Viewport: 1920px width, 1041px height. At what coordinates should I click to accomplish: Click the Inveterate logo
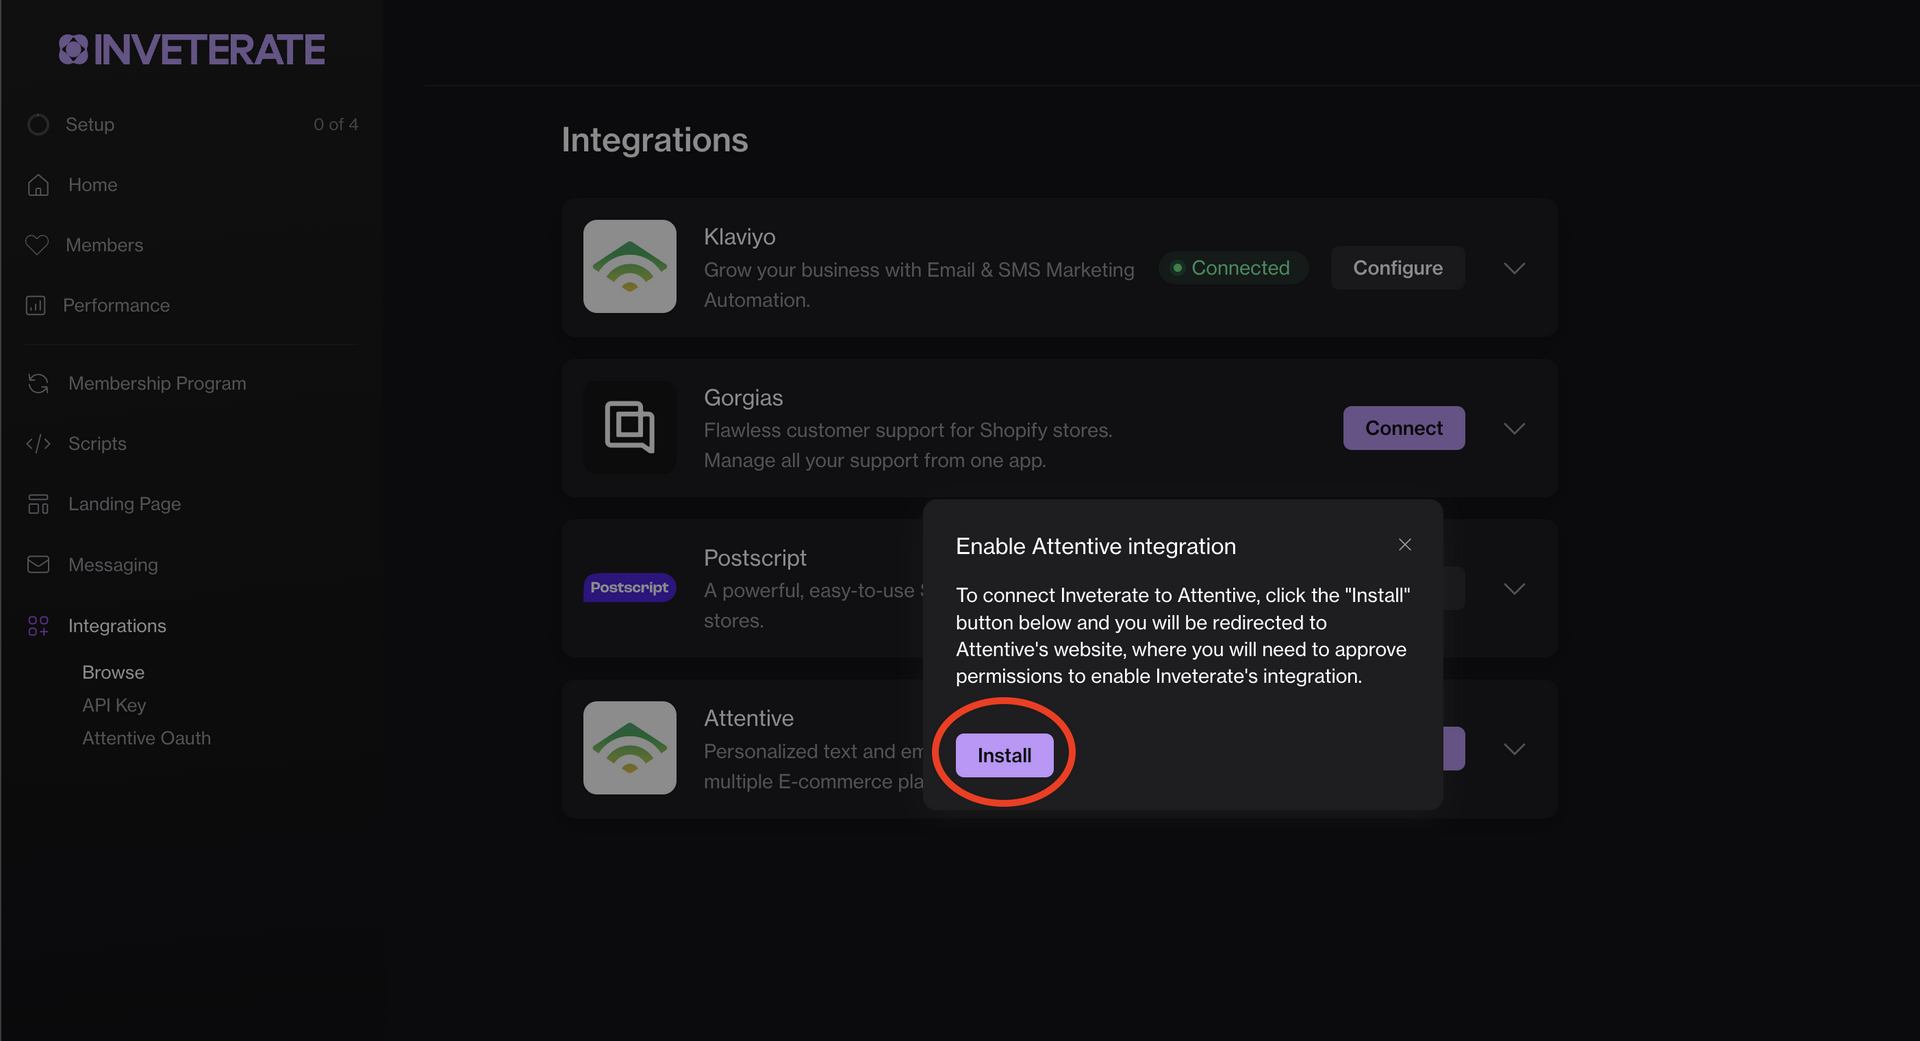(x=192, y=50)
